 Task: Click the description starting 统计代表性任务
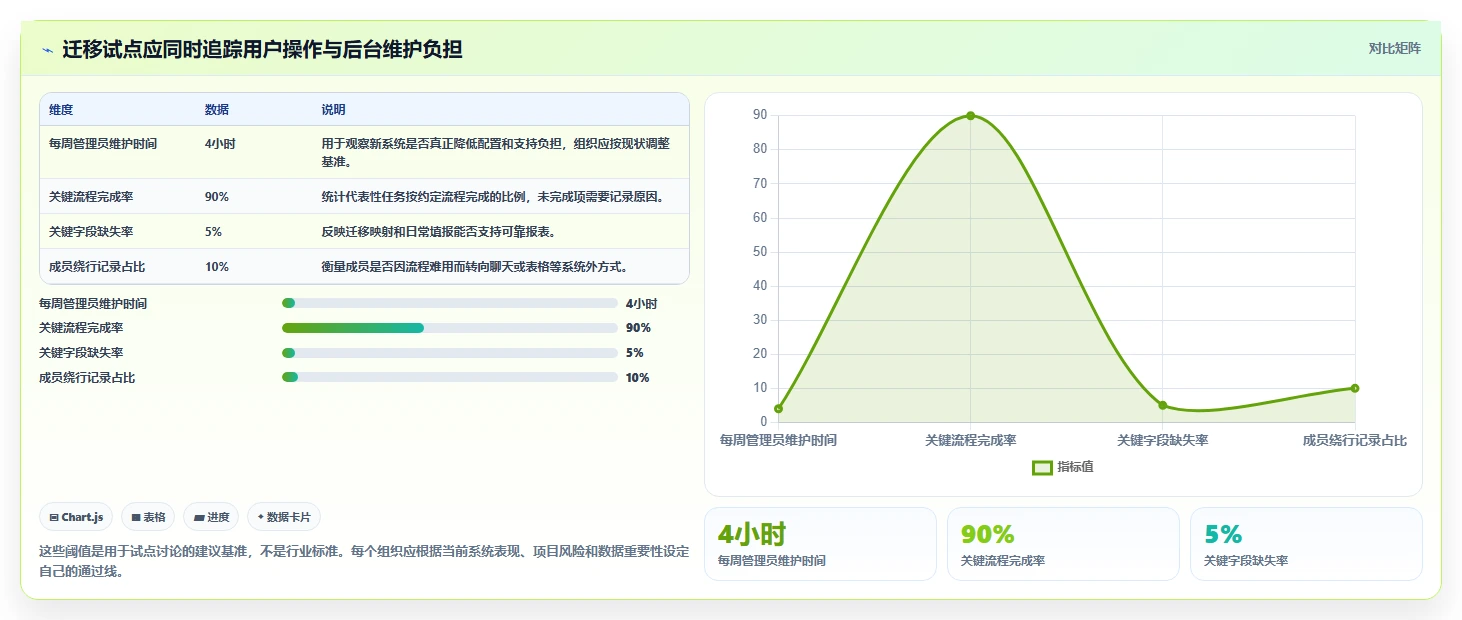pos(493,197)
